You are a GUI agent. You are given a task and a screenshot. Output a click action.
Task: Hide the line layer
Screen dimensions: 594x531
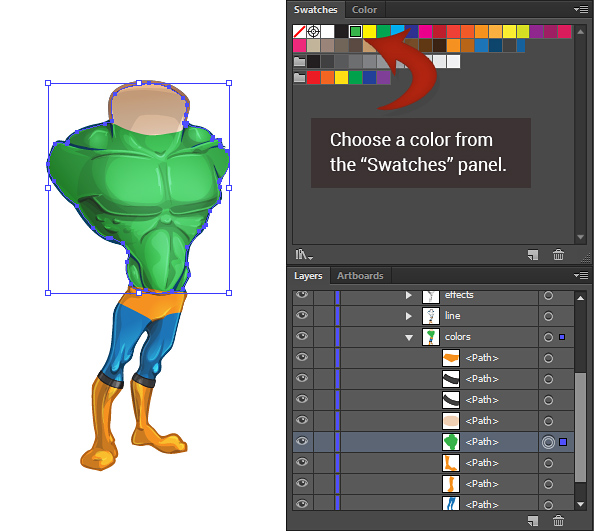click(302, 315)
